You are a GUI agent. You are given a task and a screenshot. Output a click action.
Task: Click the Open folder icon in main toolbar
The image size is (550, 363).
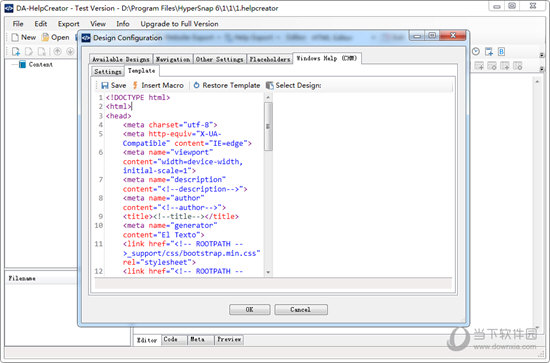(x=45, y=37)
